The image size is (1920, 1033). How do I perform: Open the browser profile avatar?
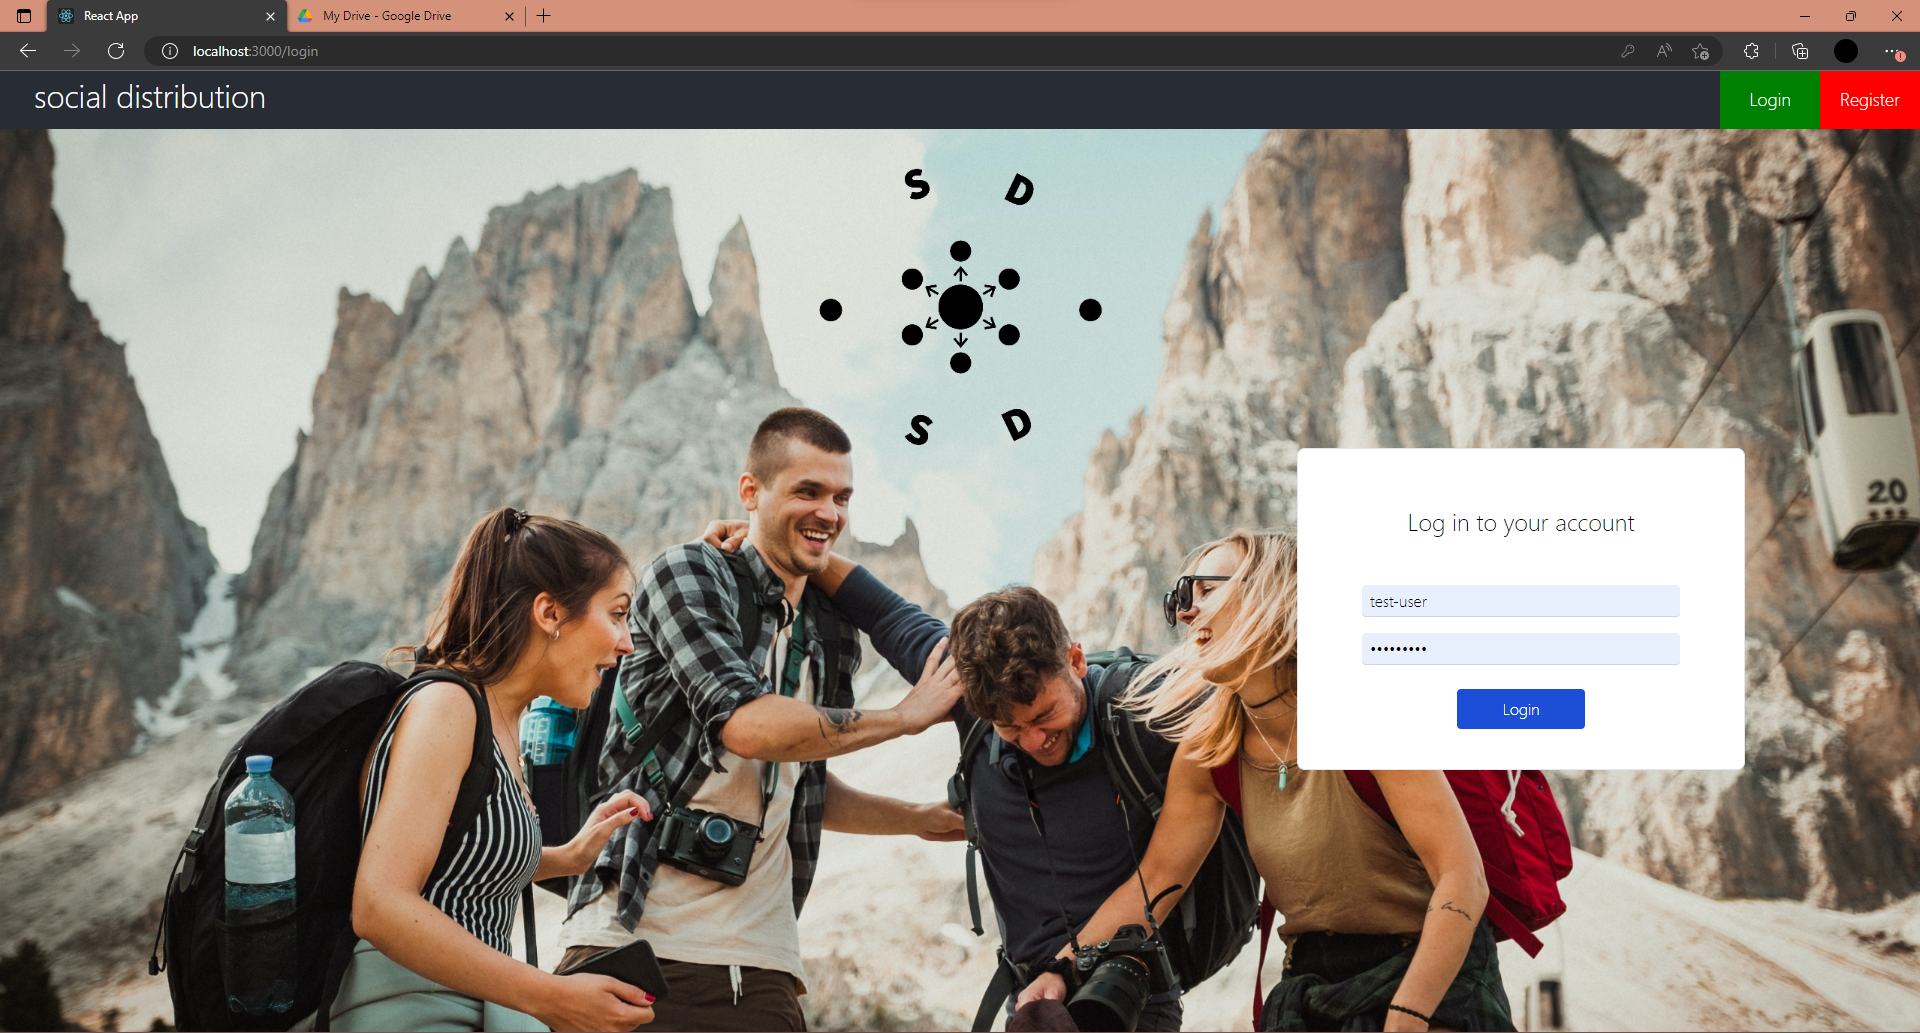[1846, 51]
